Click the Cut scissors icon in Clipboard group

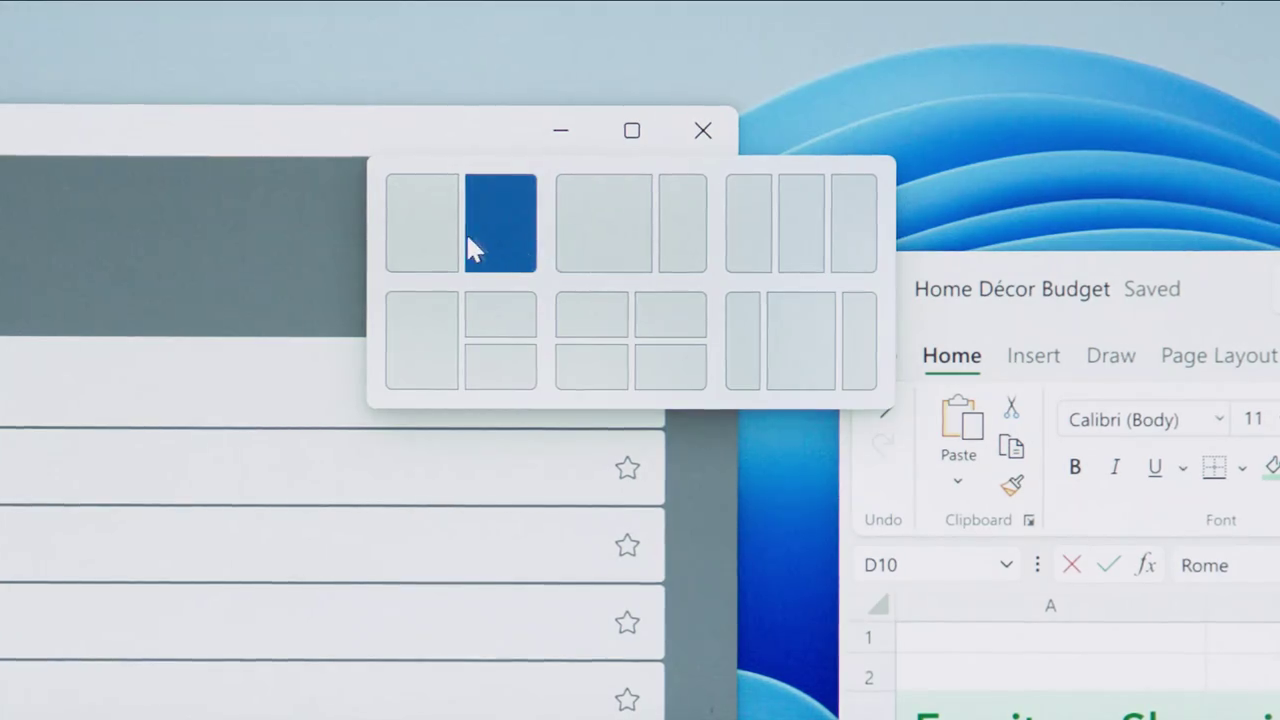point(1011,408)
